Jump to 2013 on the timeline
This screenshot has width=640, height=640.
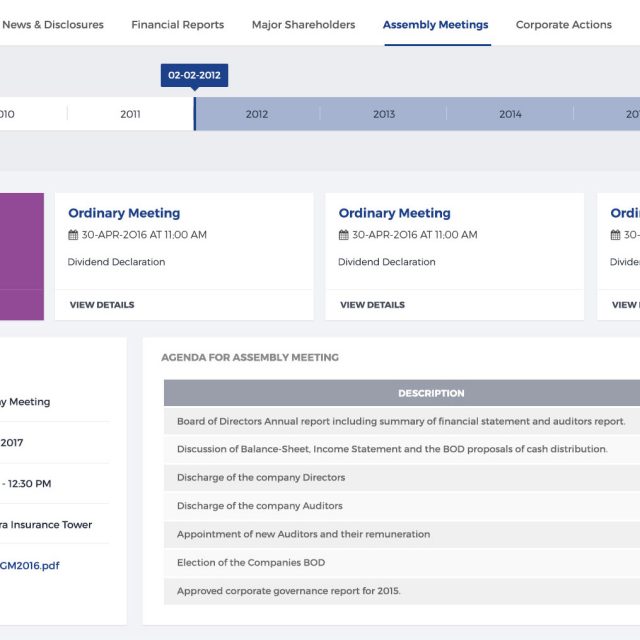[384, 114]
